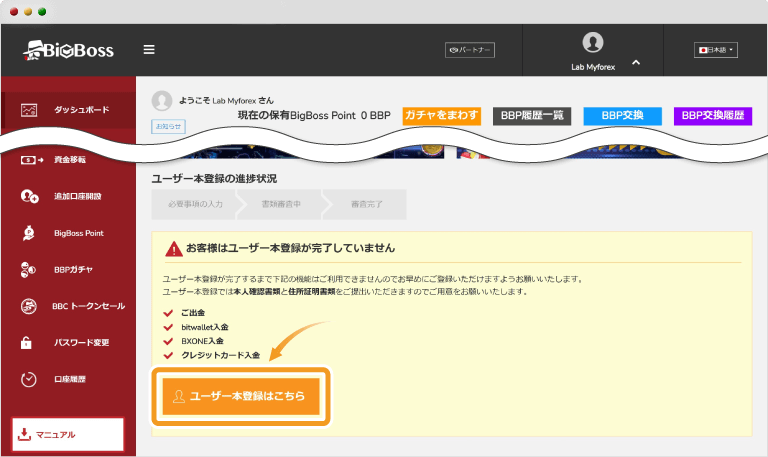Click the BBC トークンセール icon
The image size is (768, 457).
point(28,306)
